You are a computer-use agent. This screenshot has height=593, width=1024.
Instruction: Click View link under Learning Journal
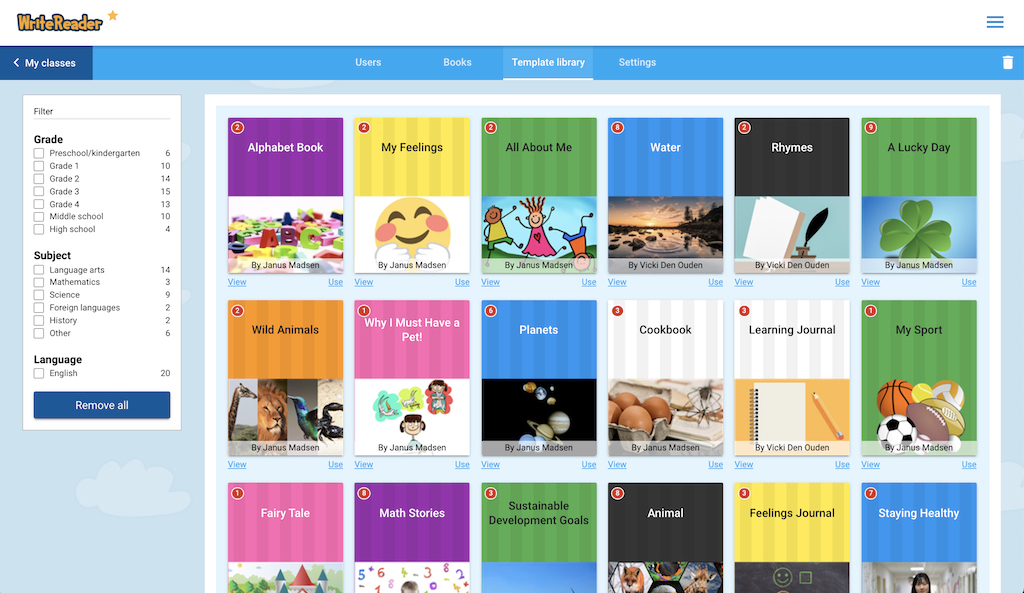point(744,464)
